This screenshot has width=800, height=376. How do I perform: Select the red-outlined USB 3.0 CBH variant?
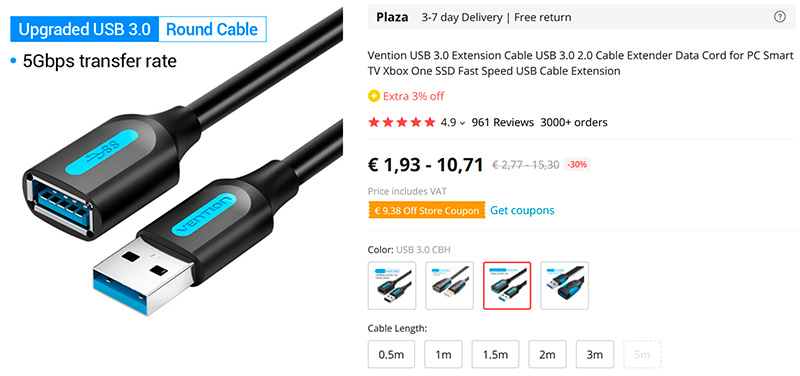click(x=507, y=286)
